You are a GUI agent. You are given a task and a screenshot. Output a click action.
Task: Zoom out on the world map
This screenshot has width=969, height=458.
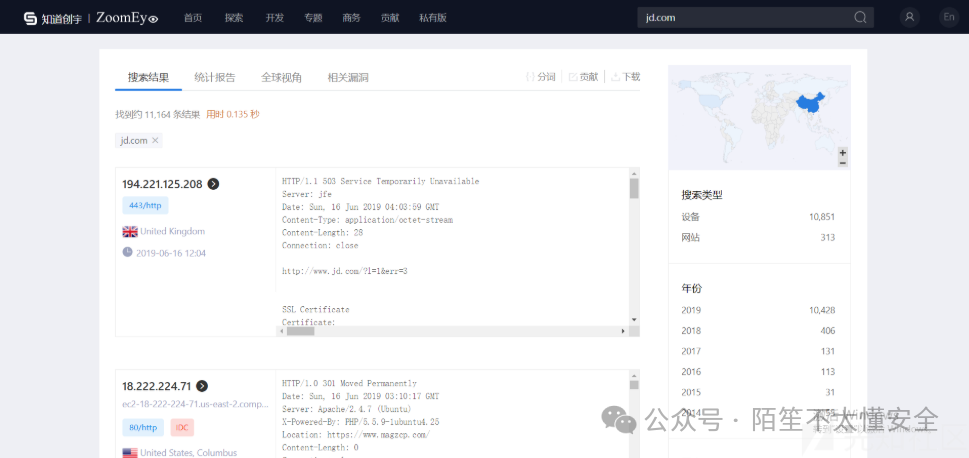842,162
